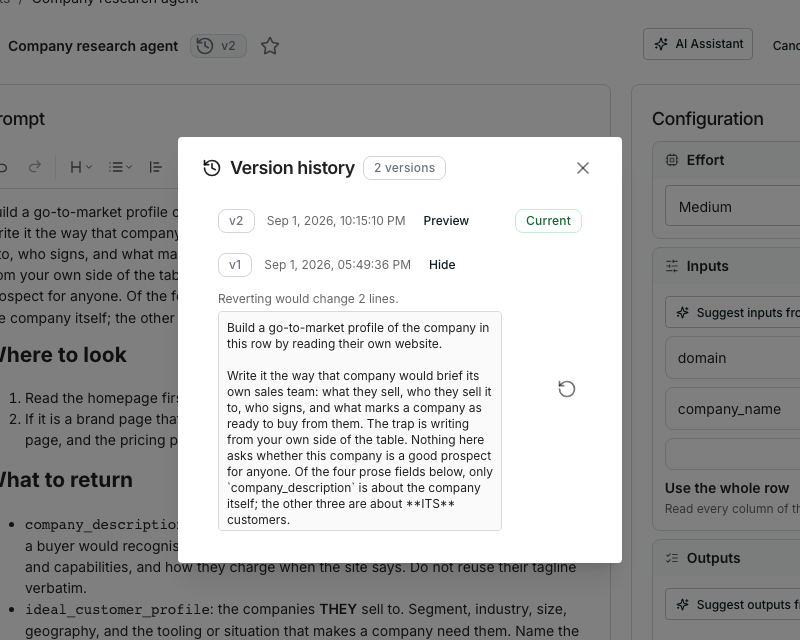The width and height of the screenshot is (800, 640).
Task: Click the Preview link for v2
Action: coord(446,221)
